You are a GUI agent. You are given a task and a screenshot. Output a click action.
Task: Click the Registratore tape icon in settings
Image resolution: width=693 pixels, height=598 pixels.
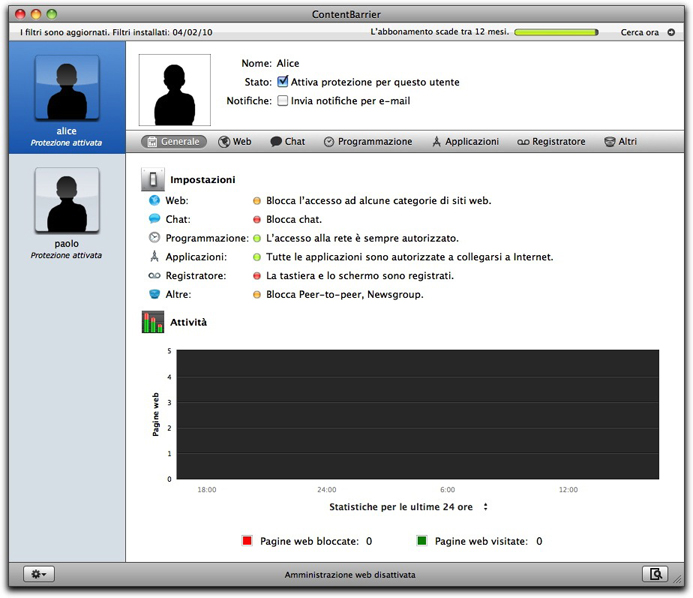[154, 275]
